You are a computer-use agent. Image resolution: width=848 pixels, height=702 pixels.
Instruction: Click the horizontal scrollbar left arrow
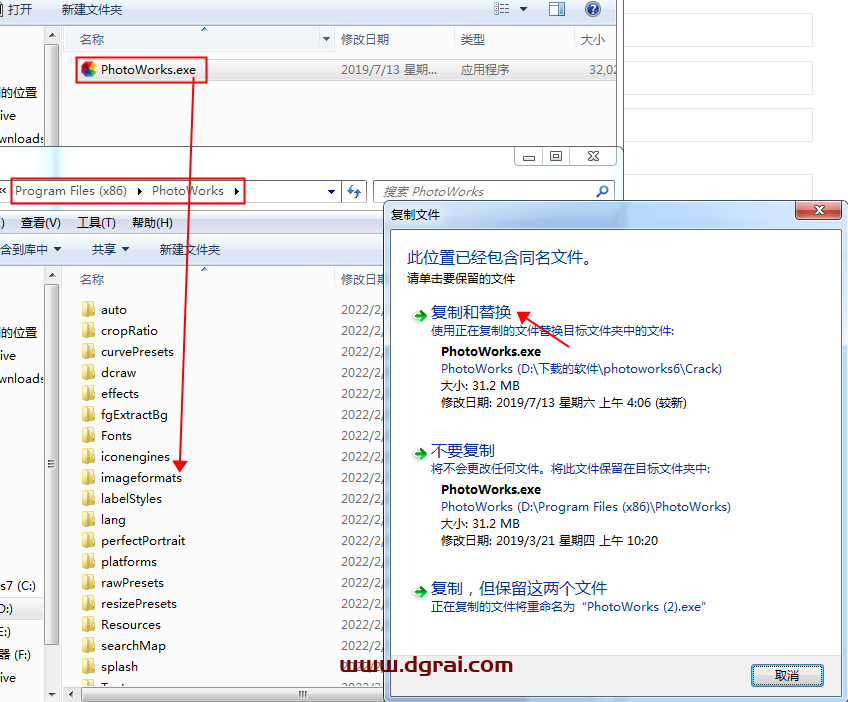point(71,694)
